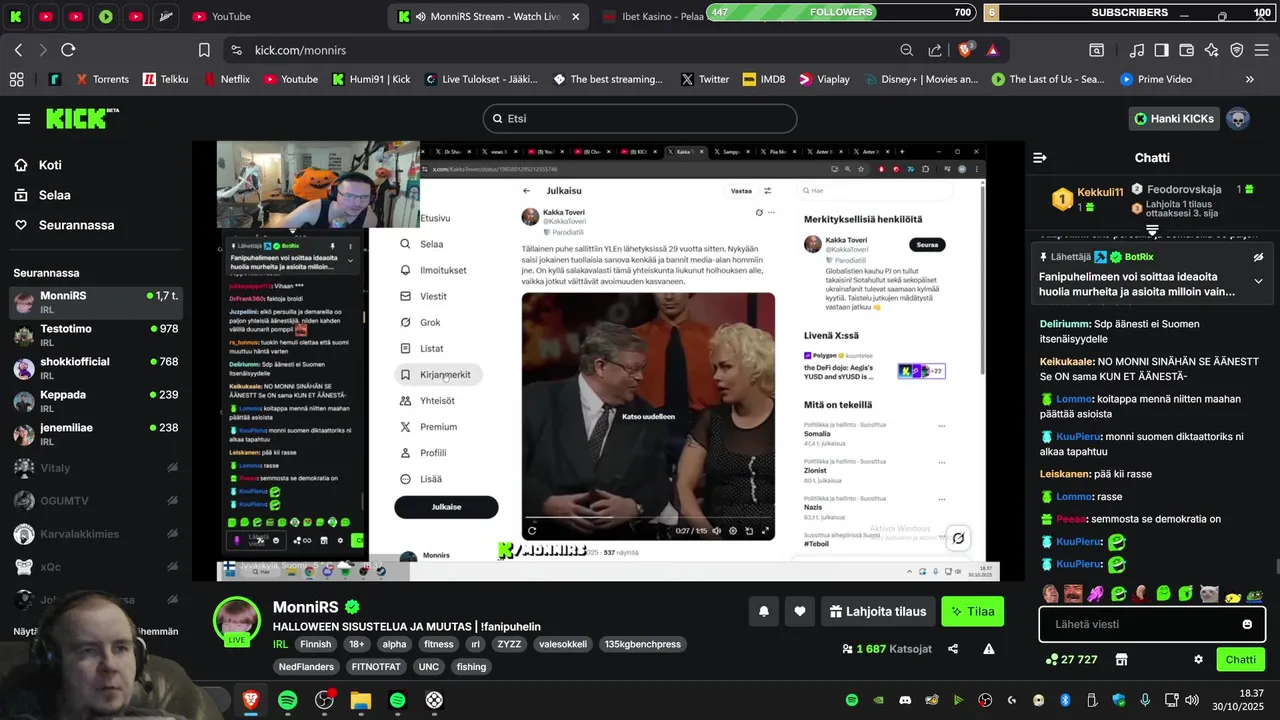Toggle follow with the heart button
1280x720 pixels.
click(800, 611)
